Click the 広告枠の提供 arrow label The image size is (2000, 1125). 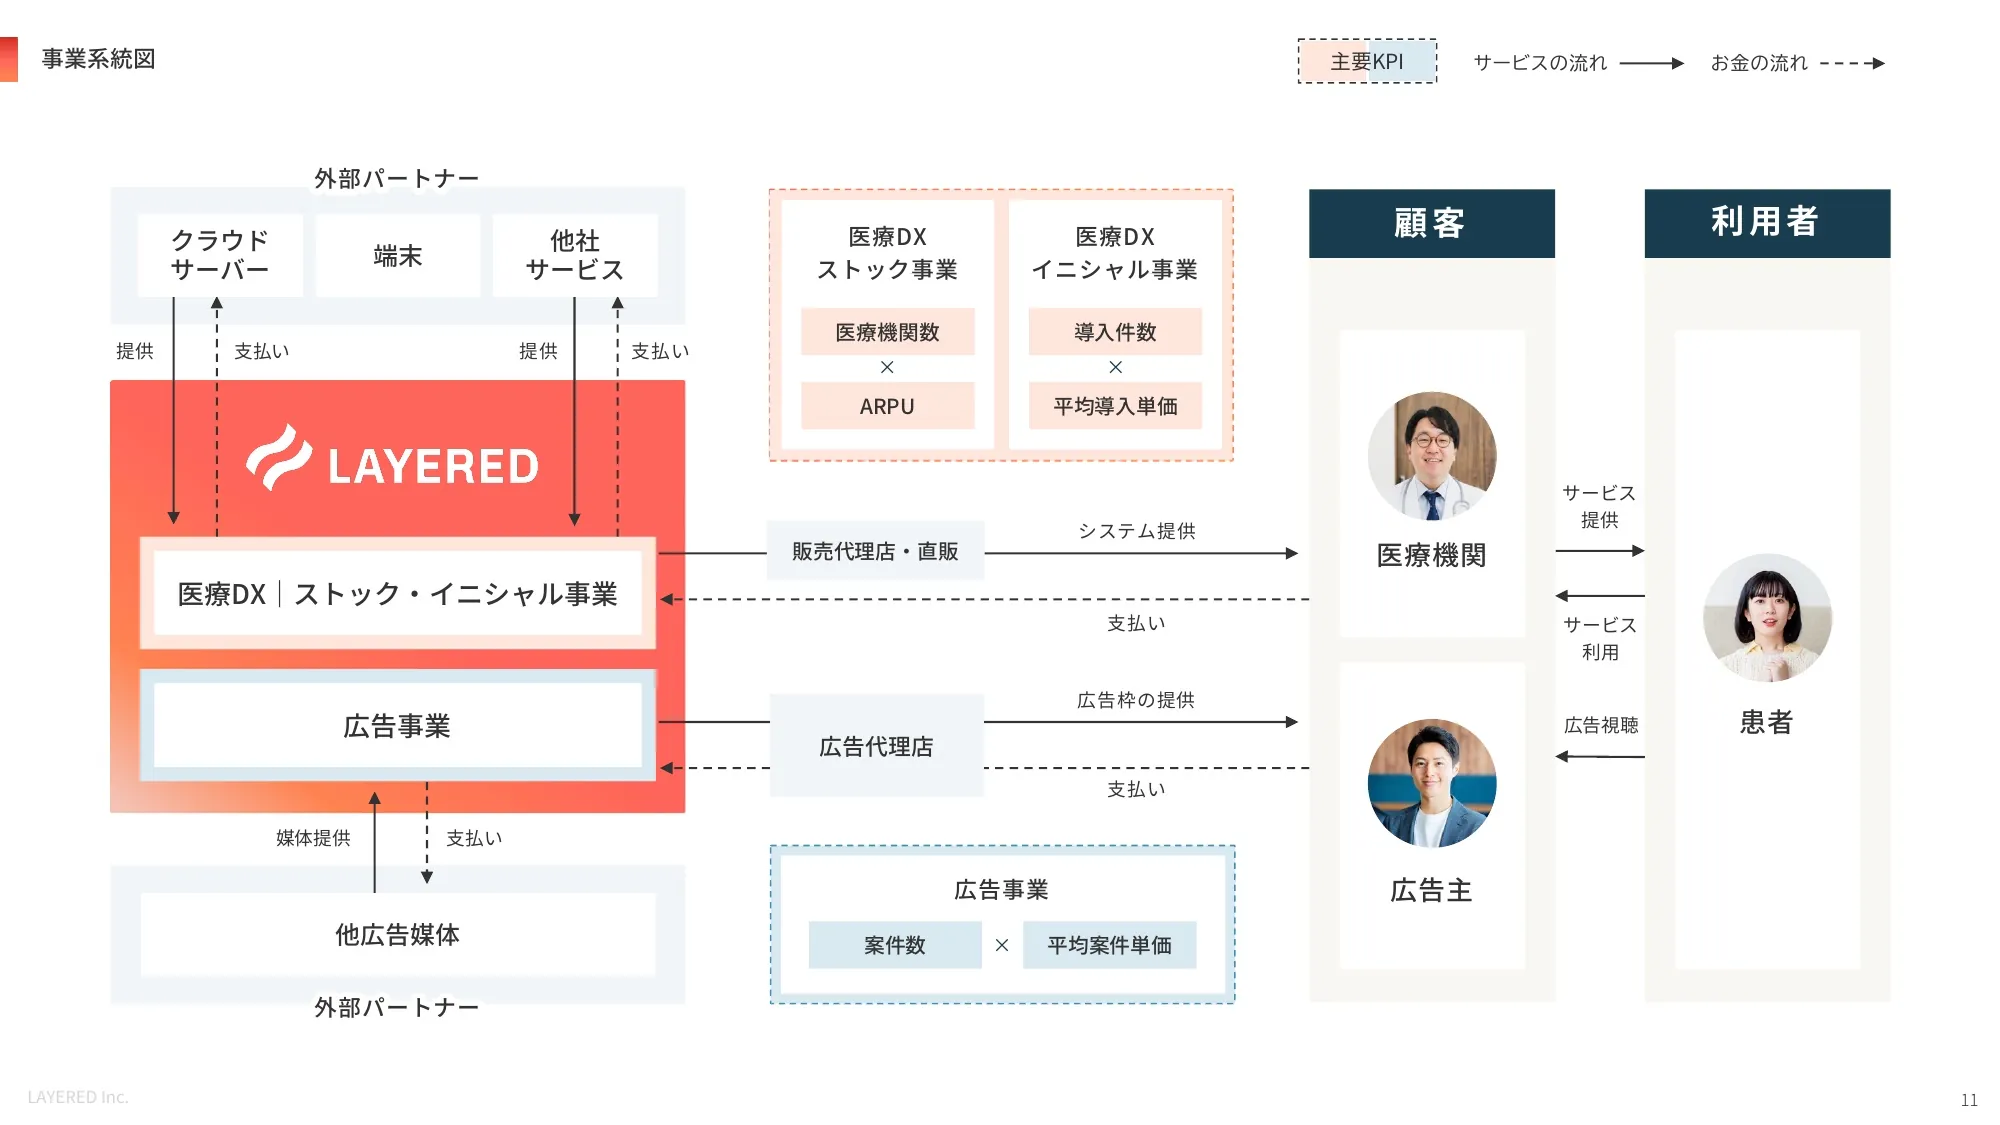[x=1136, y=700]
